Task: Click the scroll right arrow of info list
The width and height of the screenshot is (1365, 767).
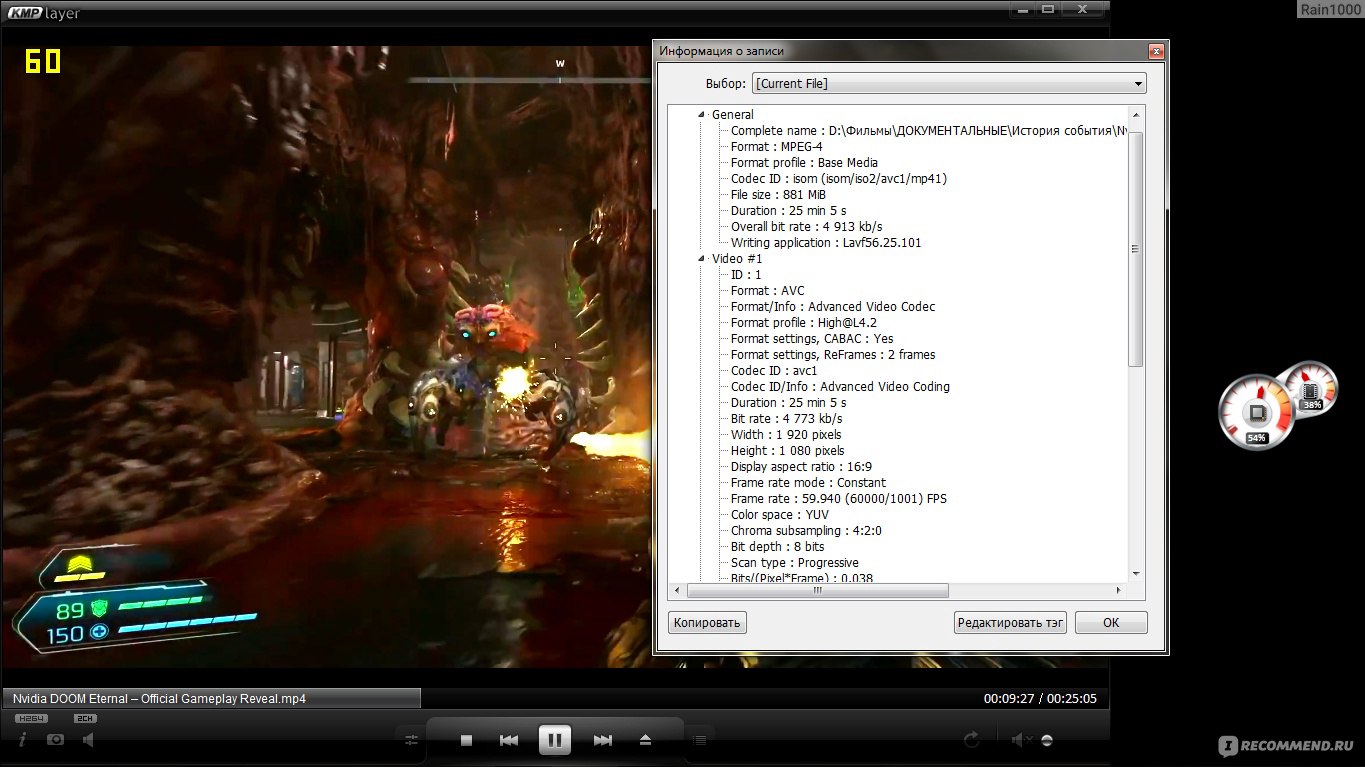Action: [1121, 591]
